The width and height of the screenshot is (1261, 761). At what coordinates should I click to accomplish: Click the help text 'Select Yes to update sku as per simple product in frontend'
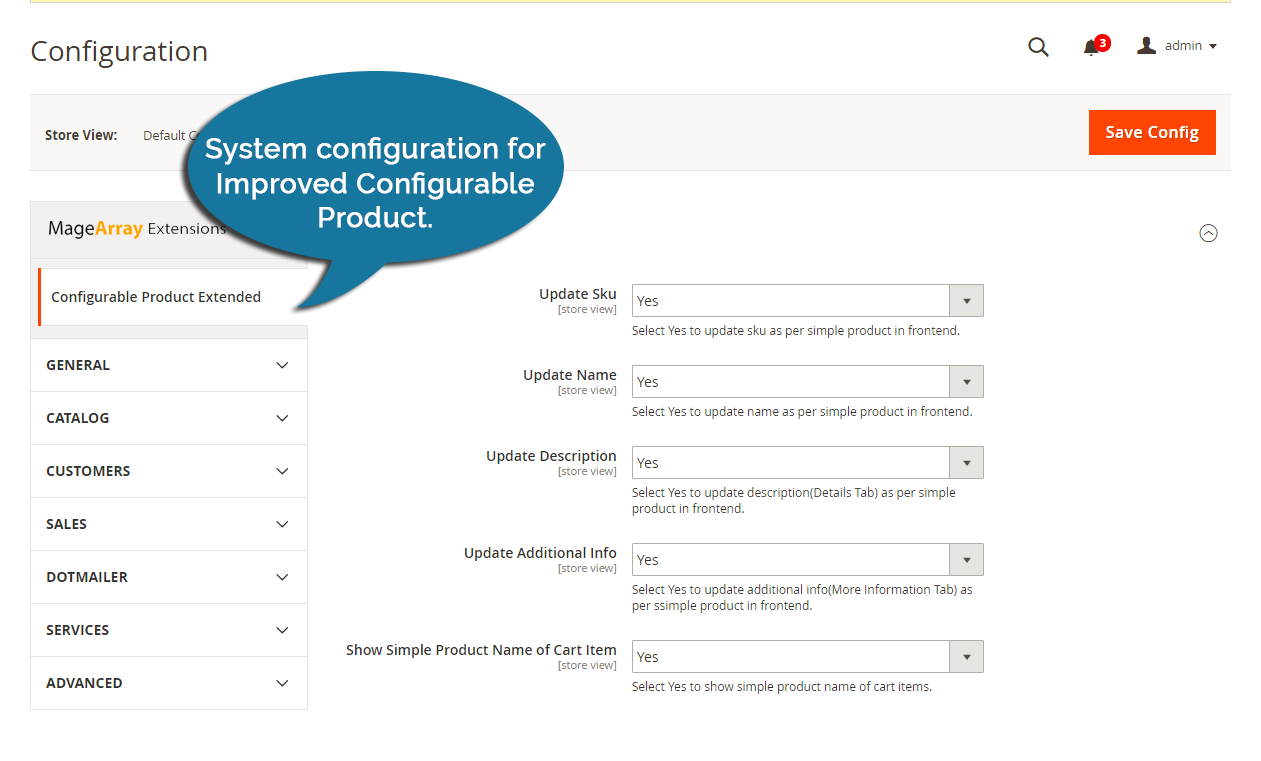click(796, 331)
